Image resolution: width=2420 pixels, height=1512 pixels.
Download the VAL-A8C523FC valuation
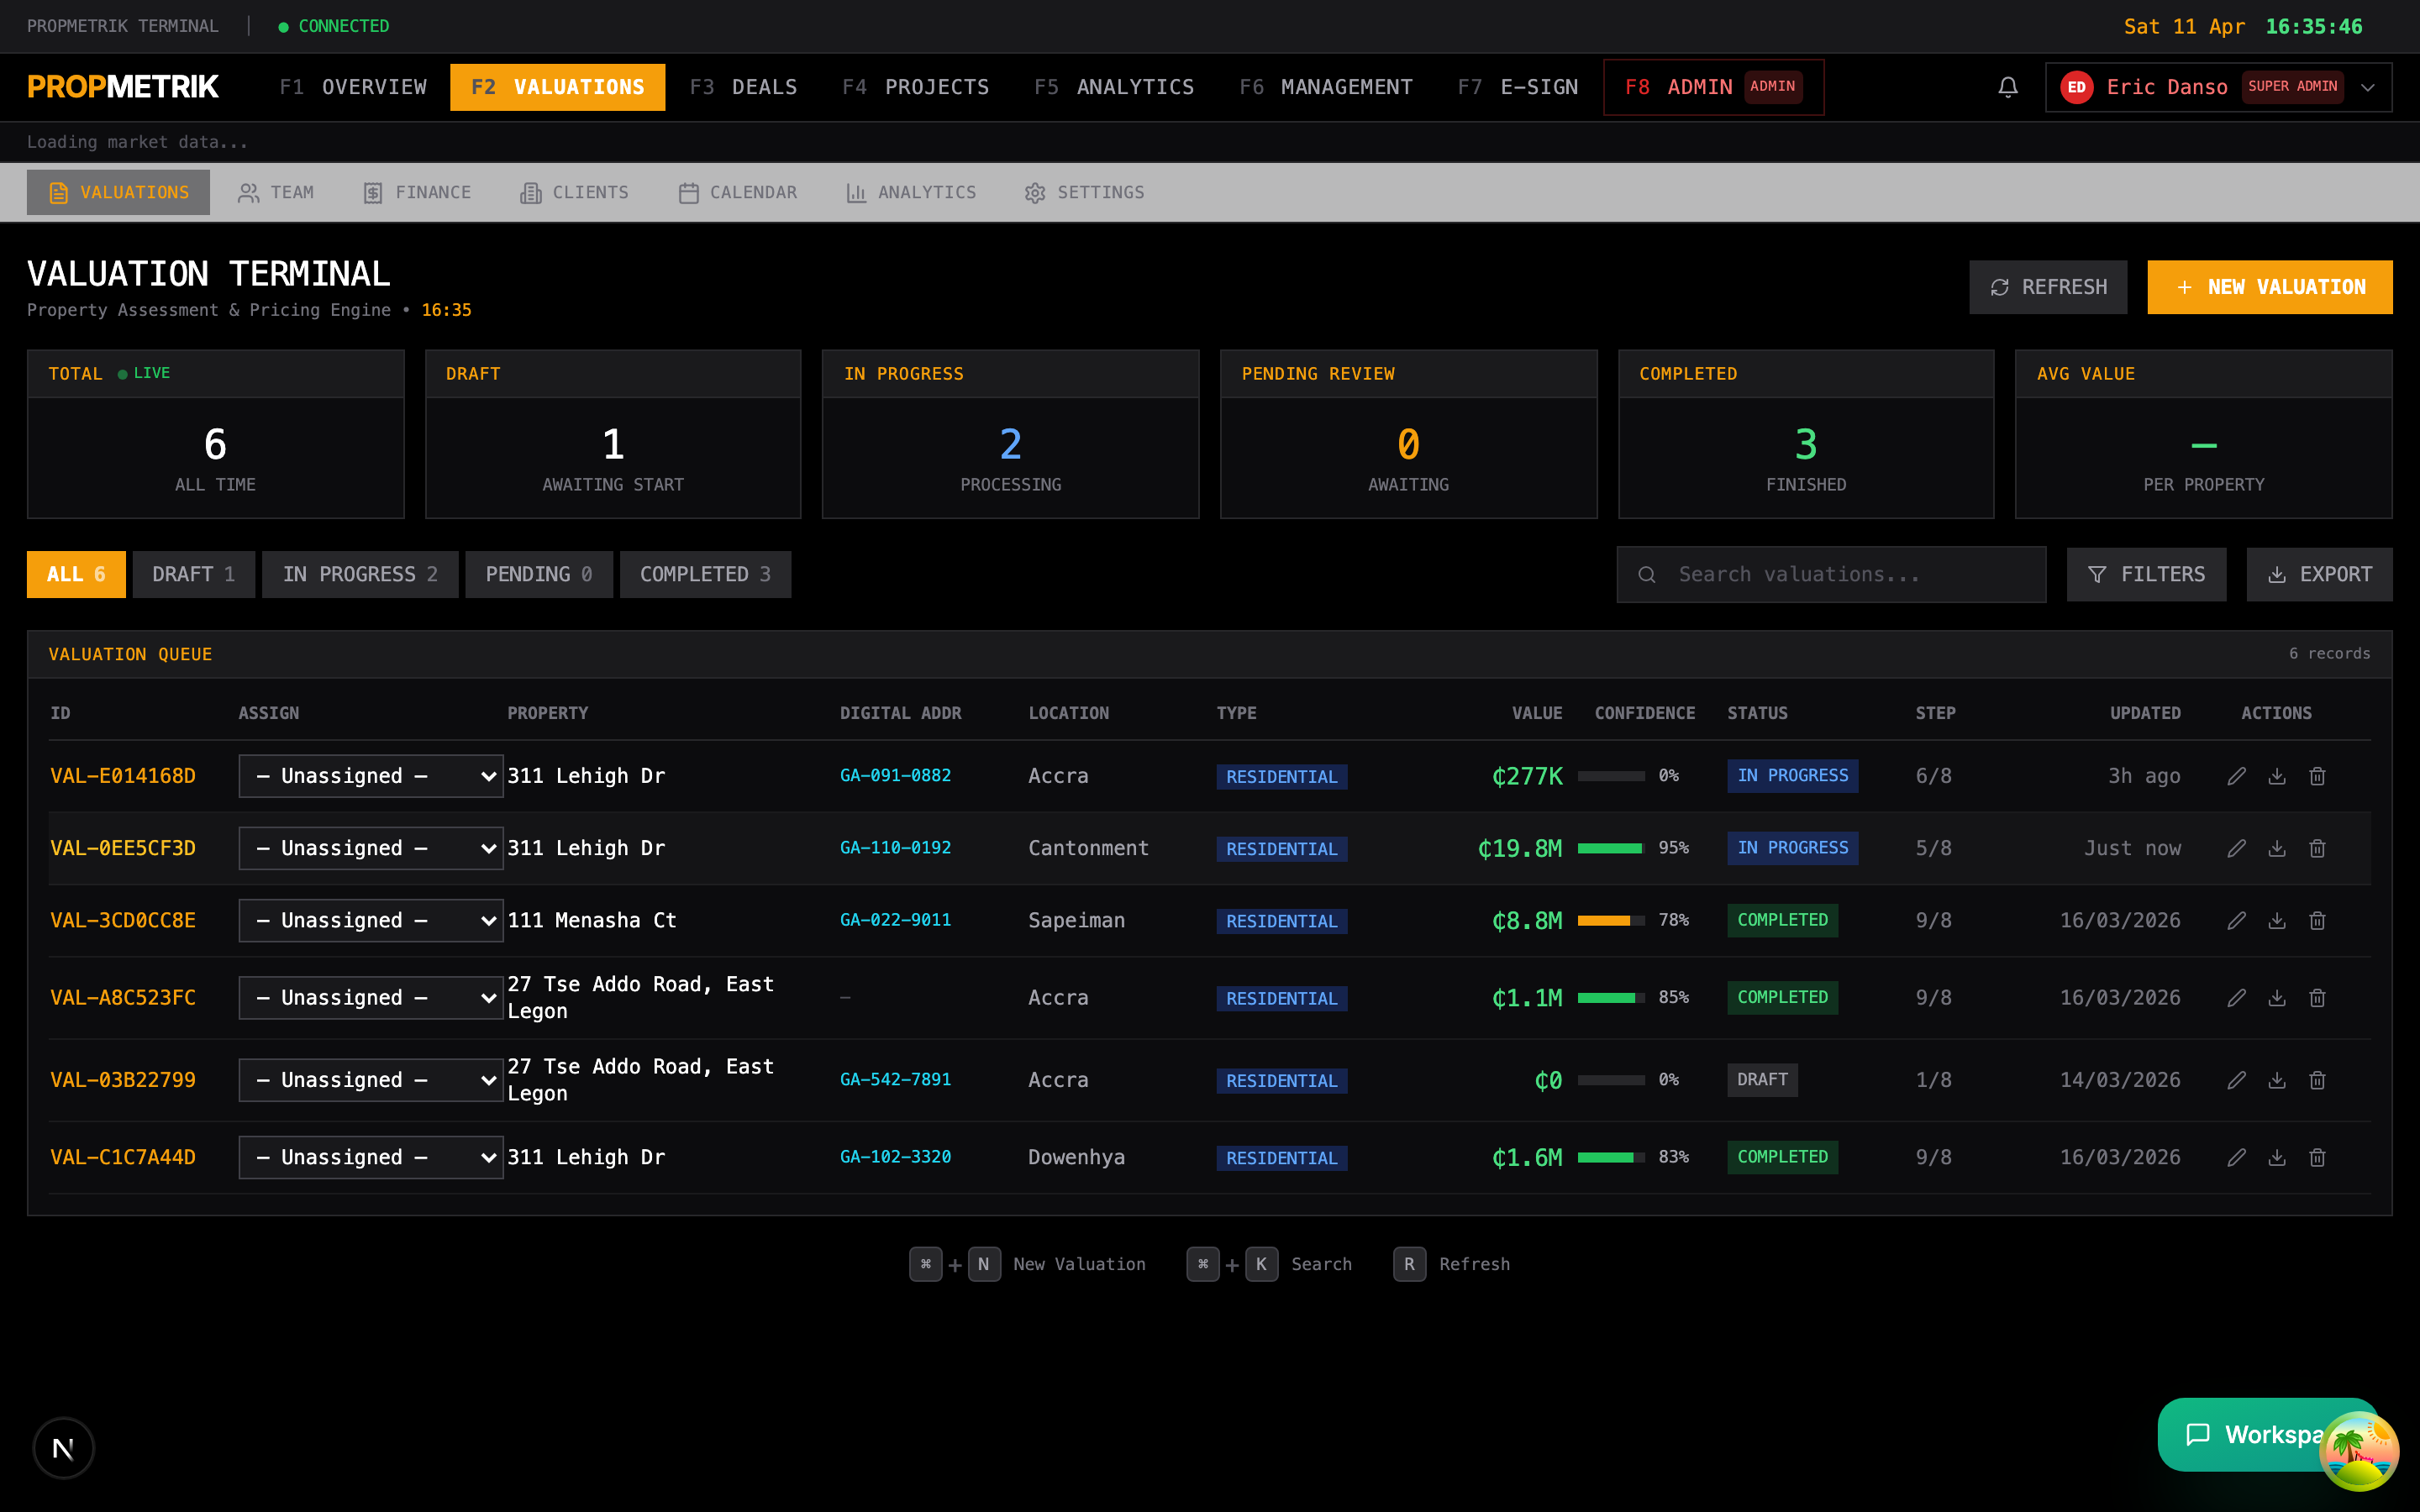(2276, 998)
